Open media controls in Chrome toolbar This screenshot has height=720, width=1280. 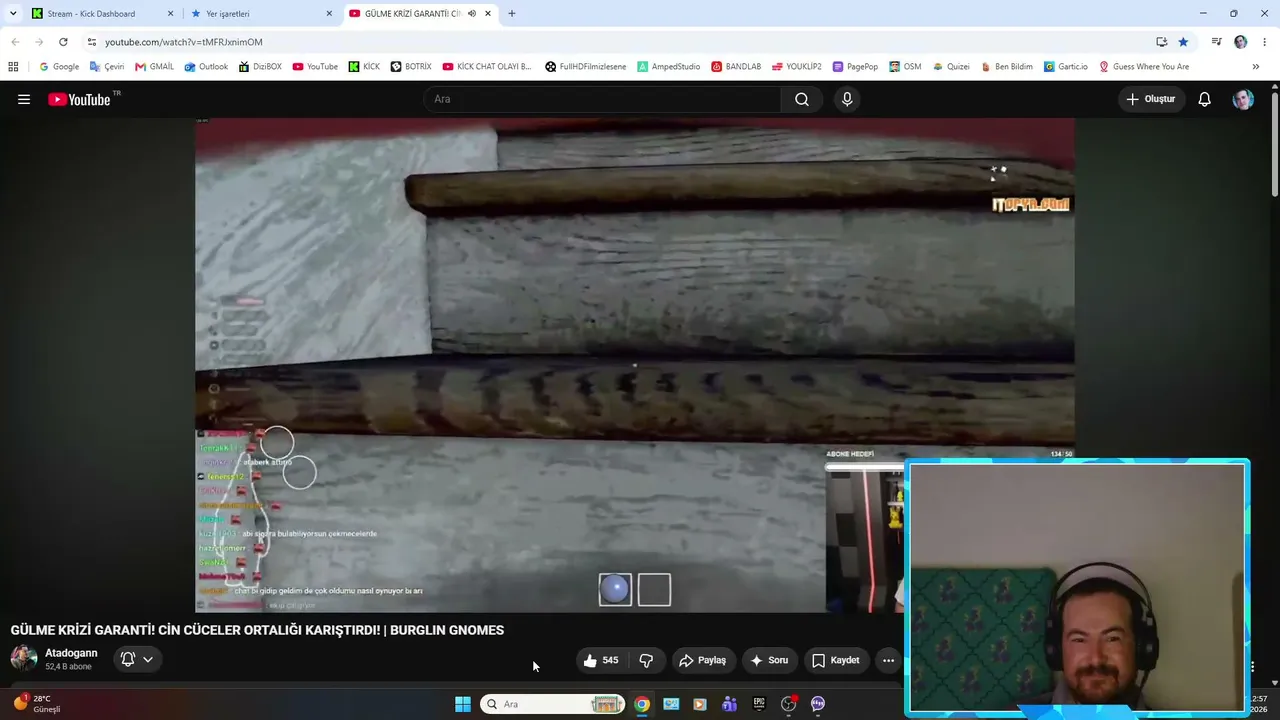[1216, 42]
